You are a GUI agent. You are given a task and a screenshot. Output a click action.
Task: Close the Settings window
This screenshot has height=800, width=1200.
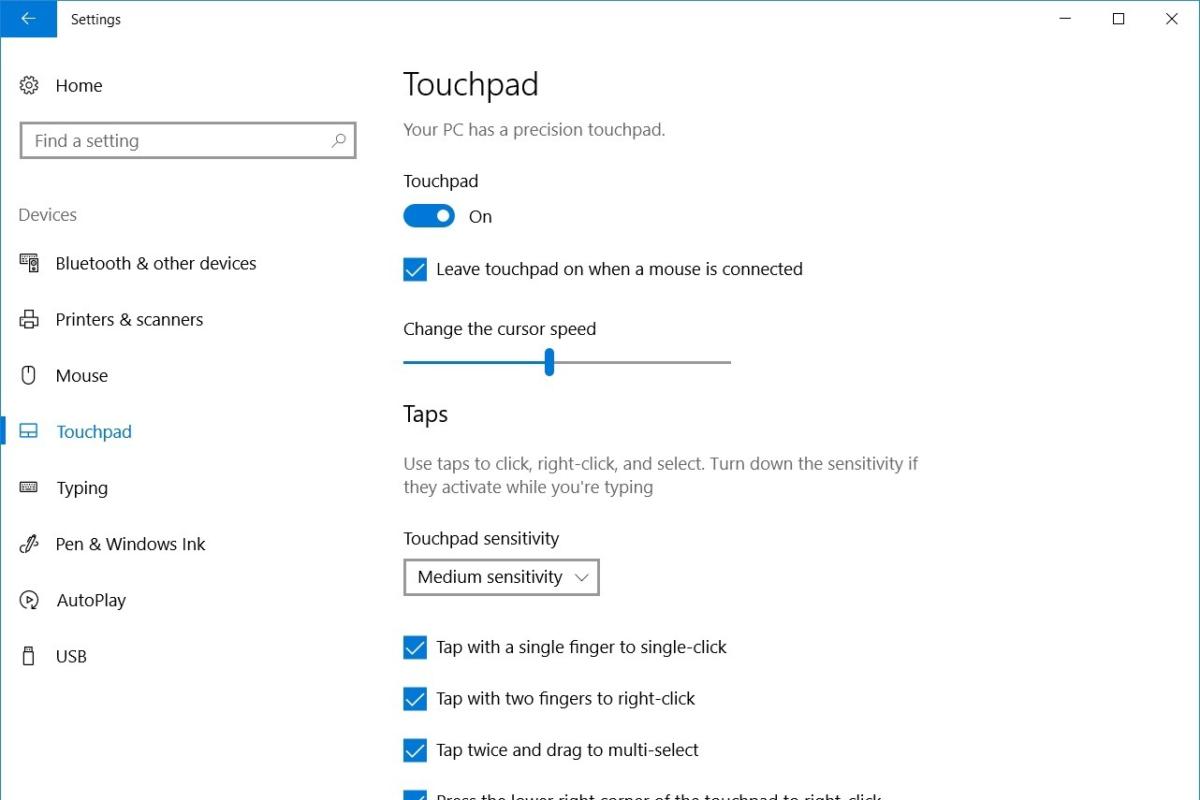point(1172,19)
